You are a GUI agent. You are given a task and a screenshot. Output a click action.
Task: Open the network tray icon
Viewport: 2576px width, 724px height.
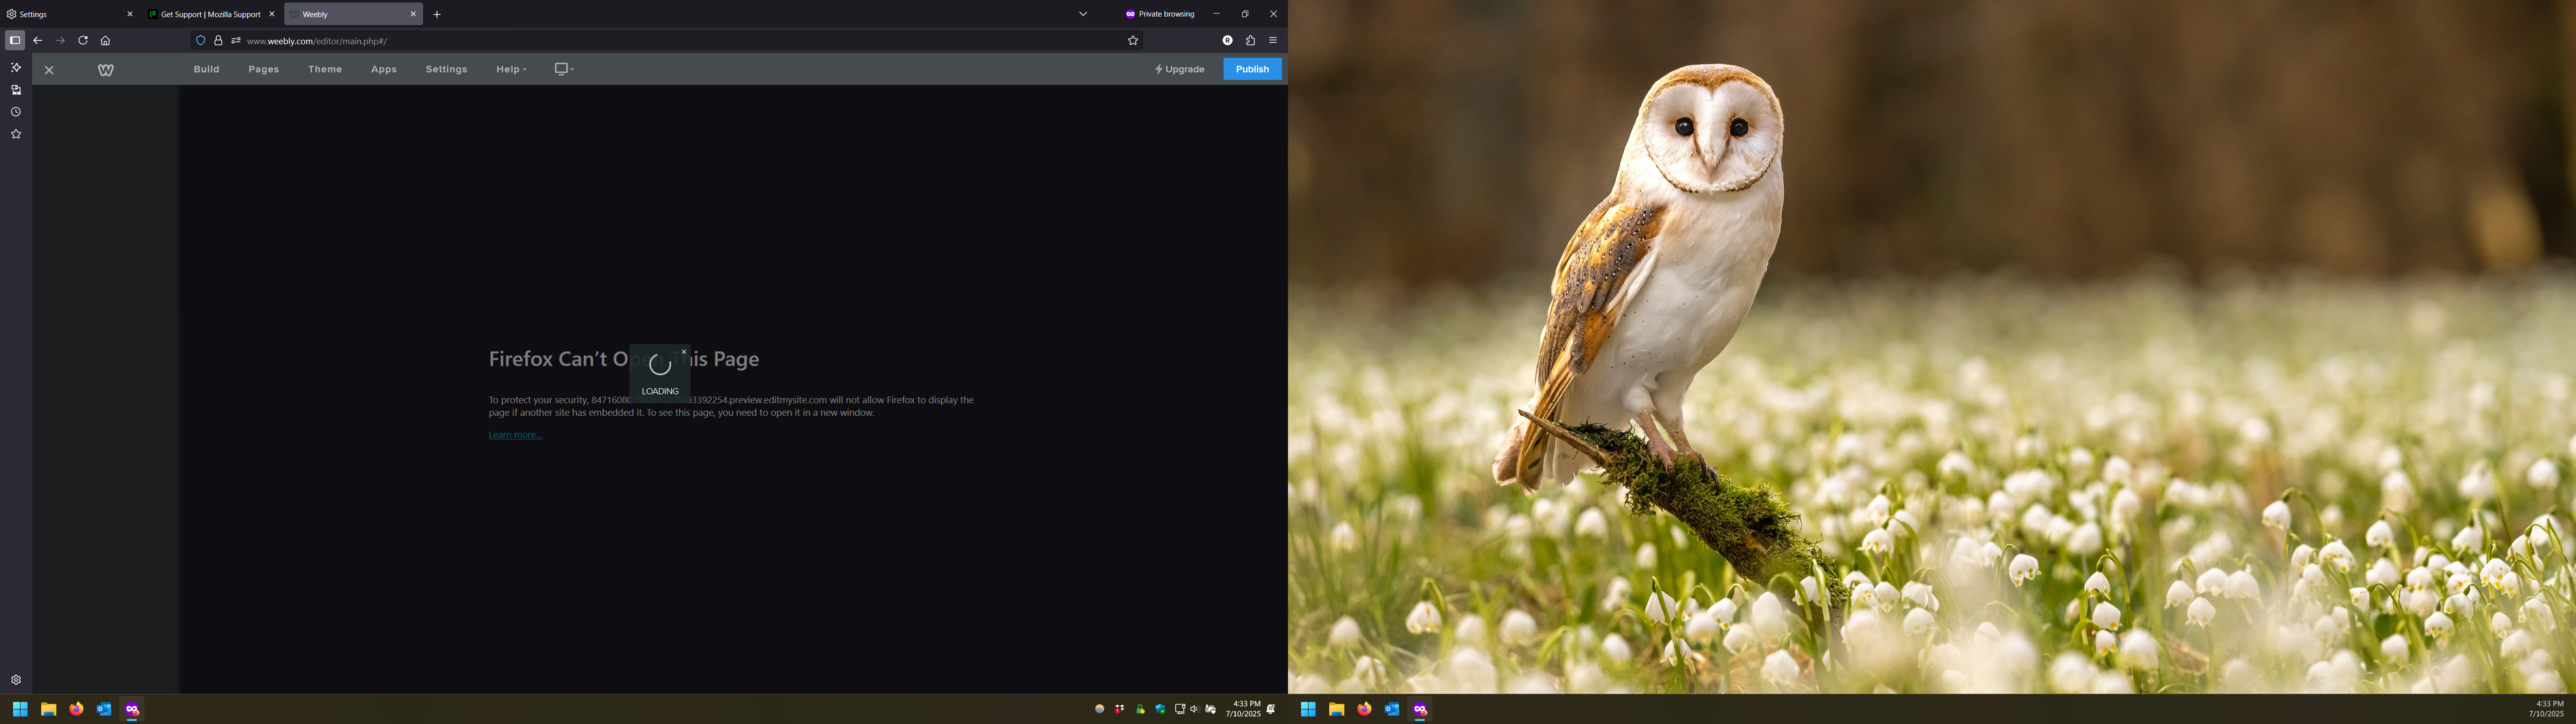pyautogui.click(x=1180, y=709)
